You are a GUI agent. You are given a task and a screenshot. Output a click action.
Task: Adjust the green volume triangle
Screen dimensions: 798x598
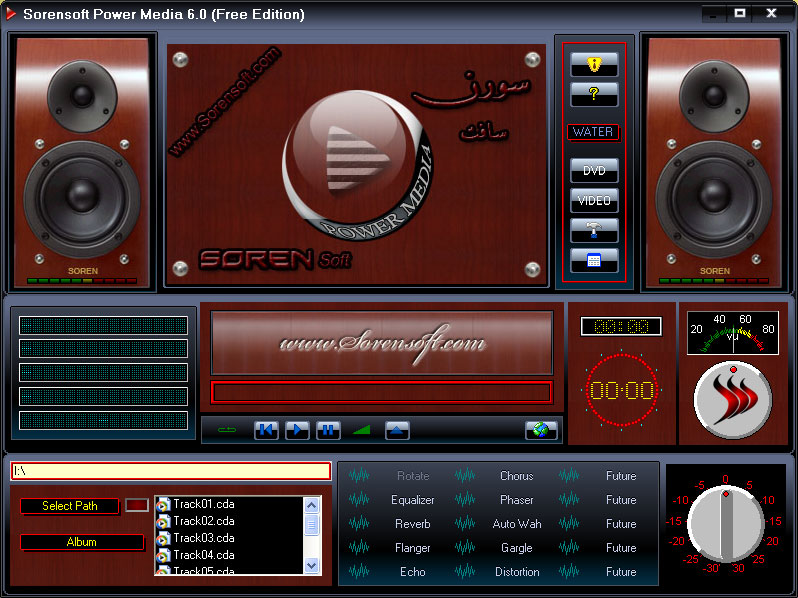point(362,431)
